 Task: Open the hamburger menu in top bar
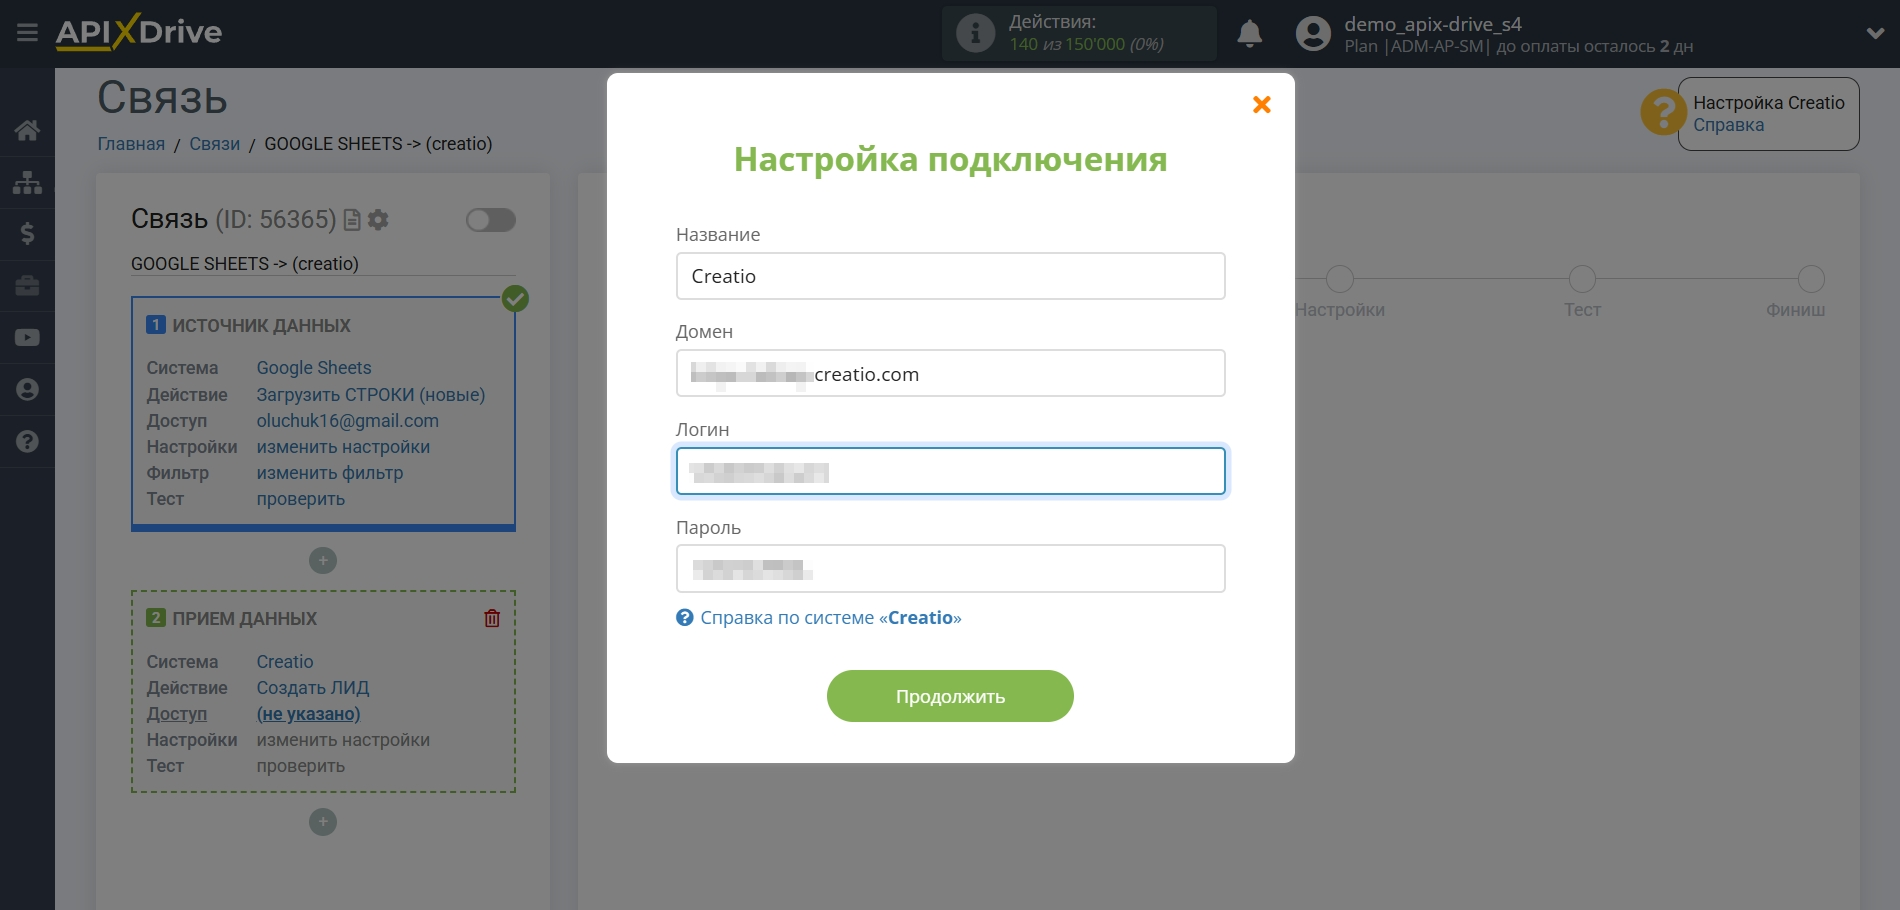27,33
